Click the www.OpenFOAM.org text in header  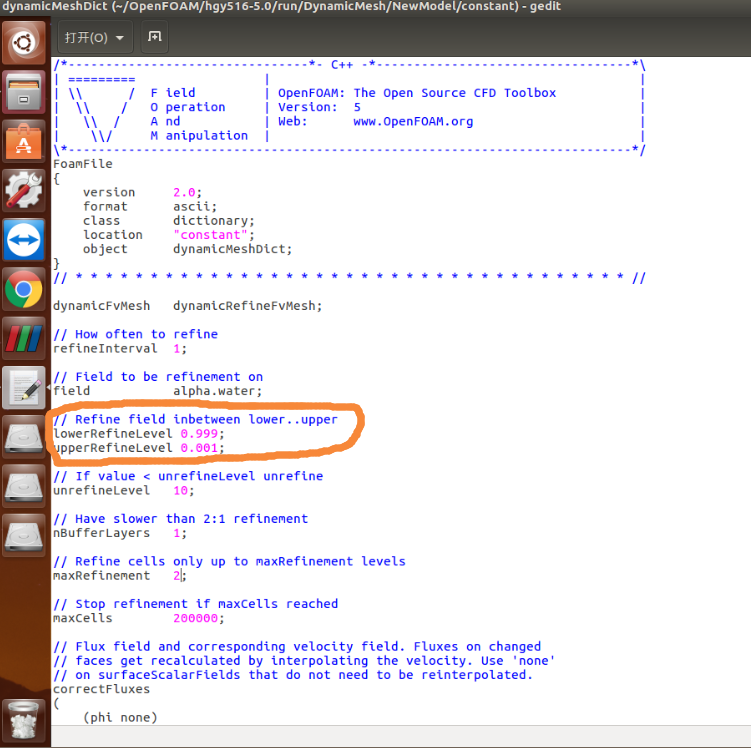point(413,122)
